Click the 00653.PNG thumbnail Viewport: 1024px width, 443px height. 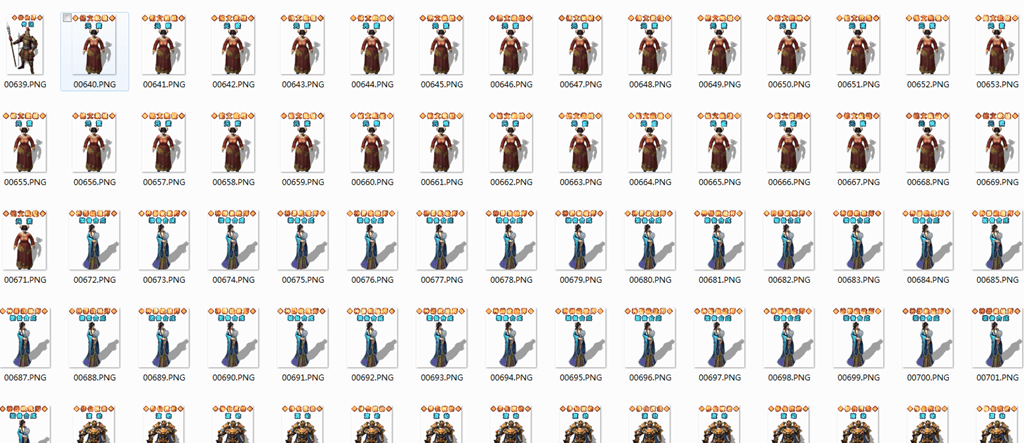[997, 46]
